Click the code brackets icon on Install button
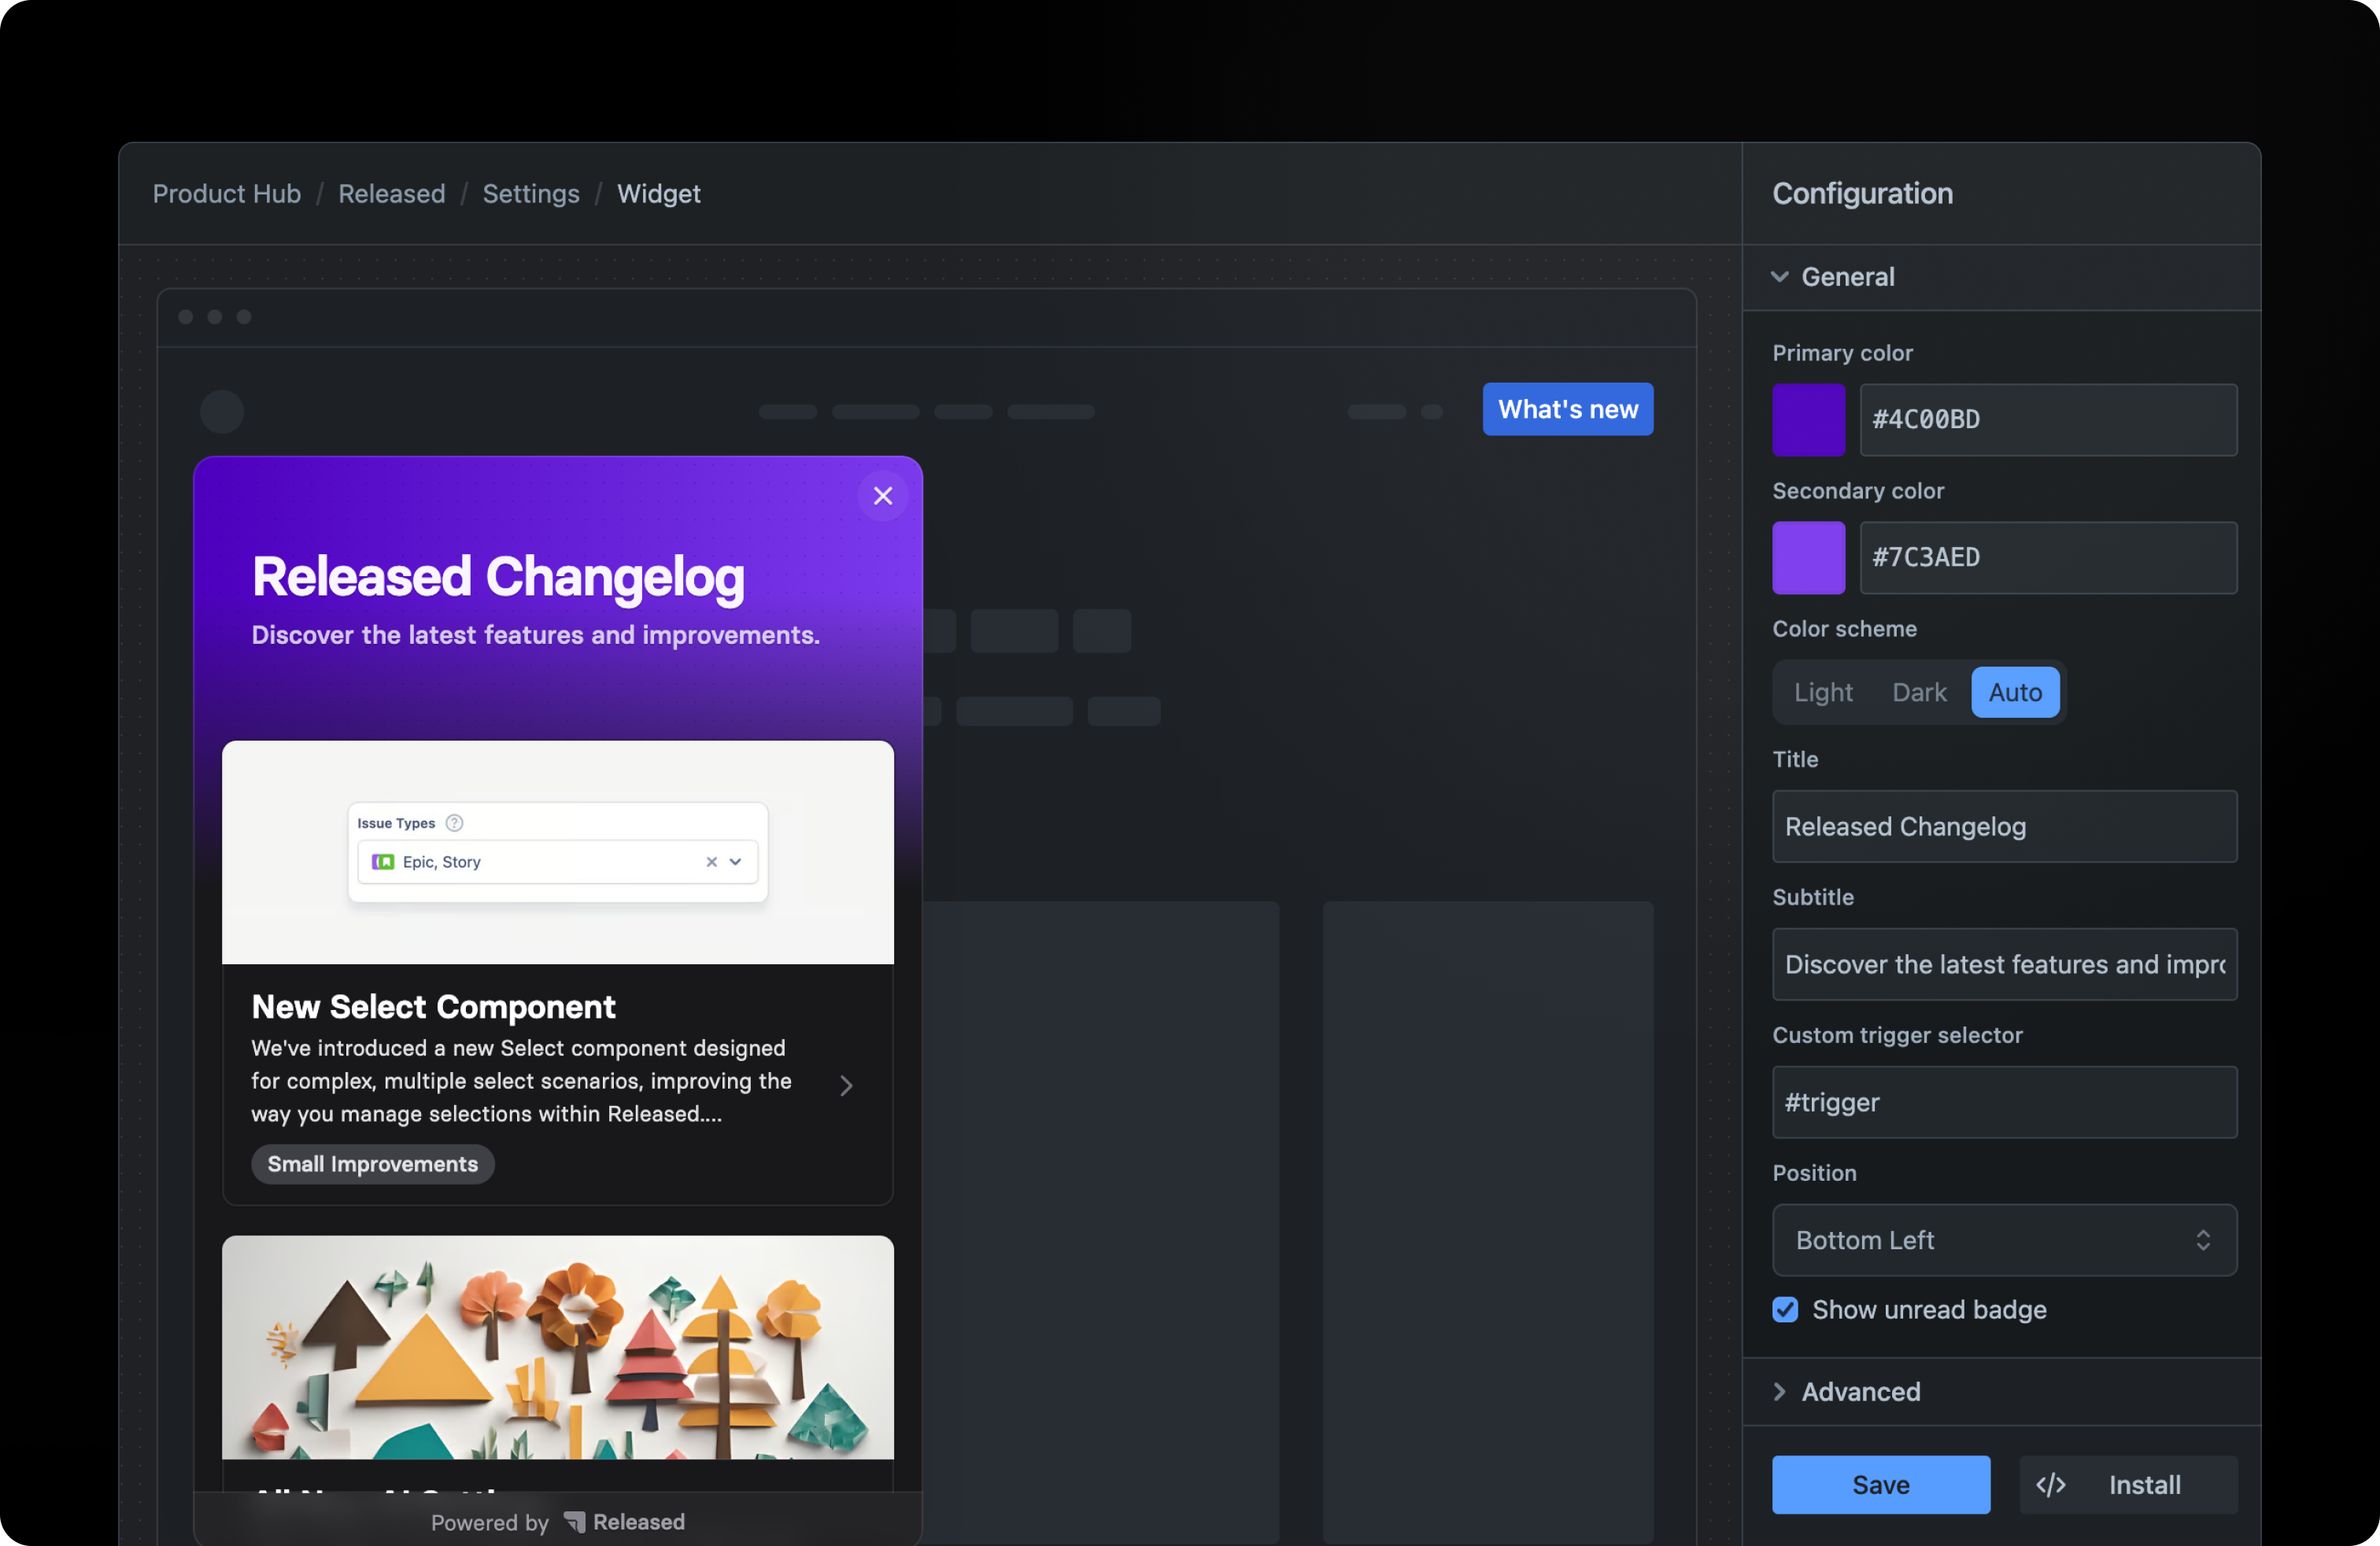 click(2050, 1485)
